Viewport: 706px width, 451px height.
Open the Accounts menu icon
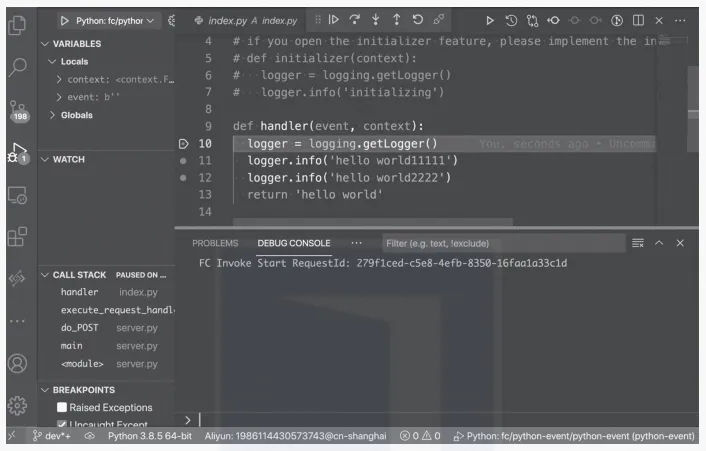[18, 363]
